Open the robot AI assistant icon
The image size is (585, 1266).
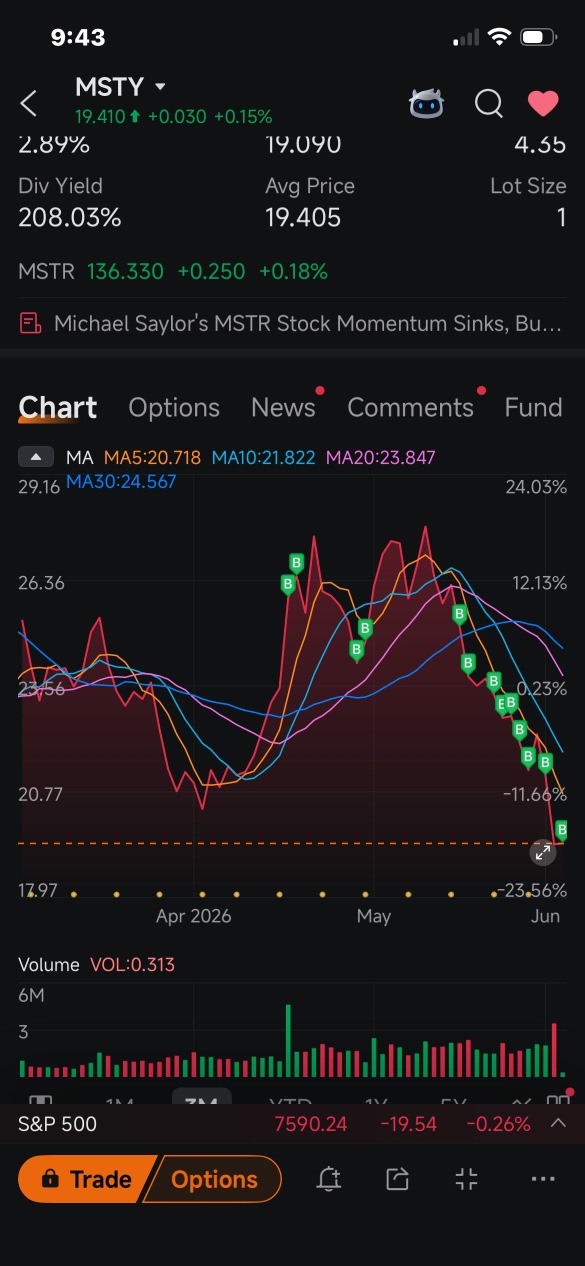point(426,103)
